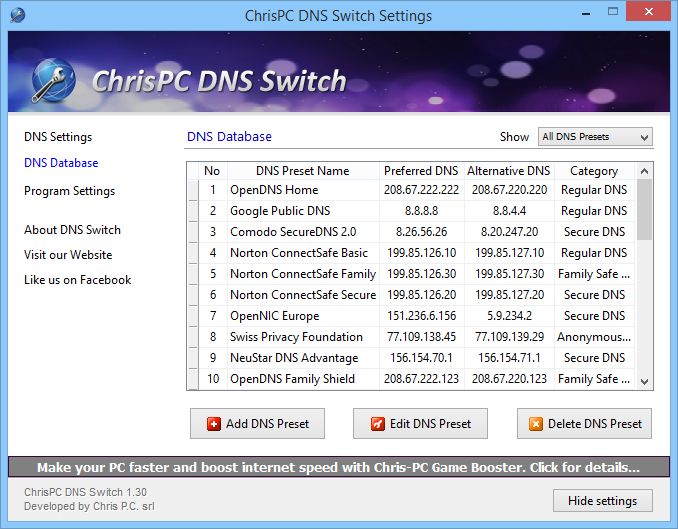Click preferred DNS 77.109.138.45
Image resolution: width=678 pixels, height=529 pixels.
coord(422,337)
